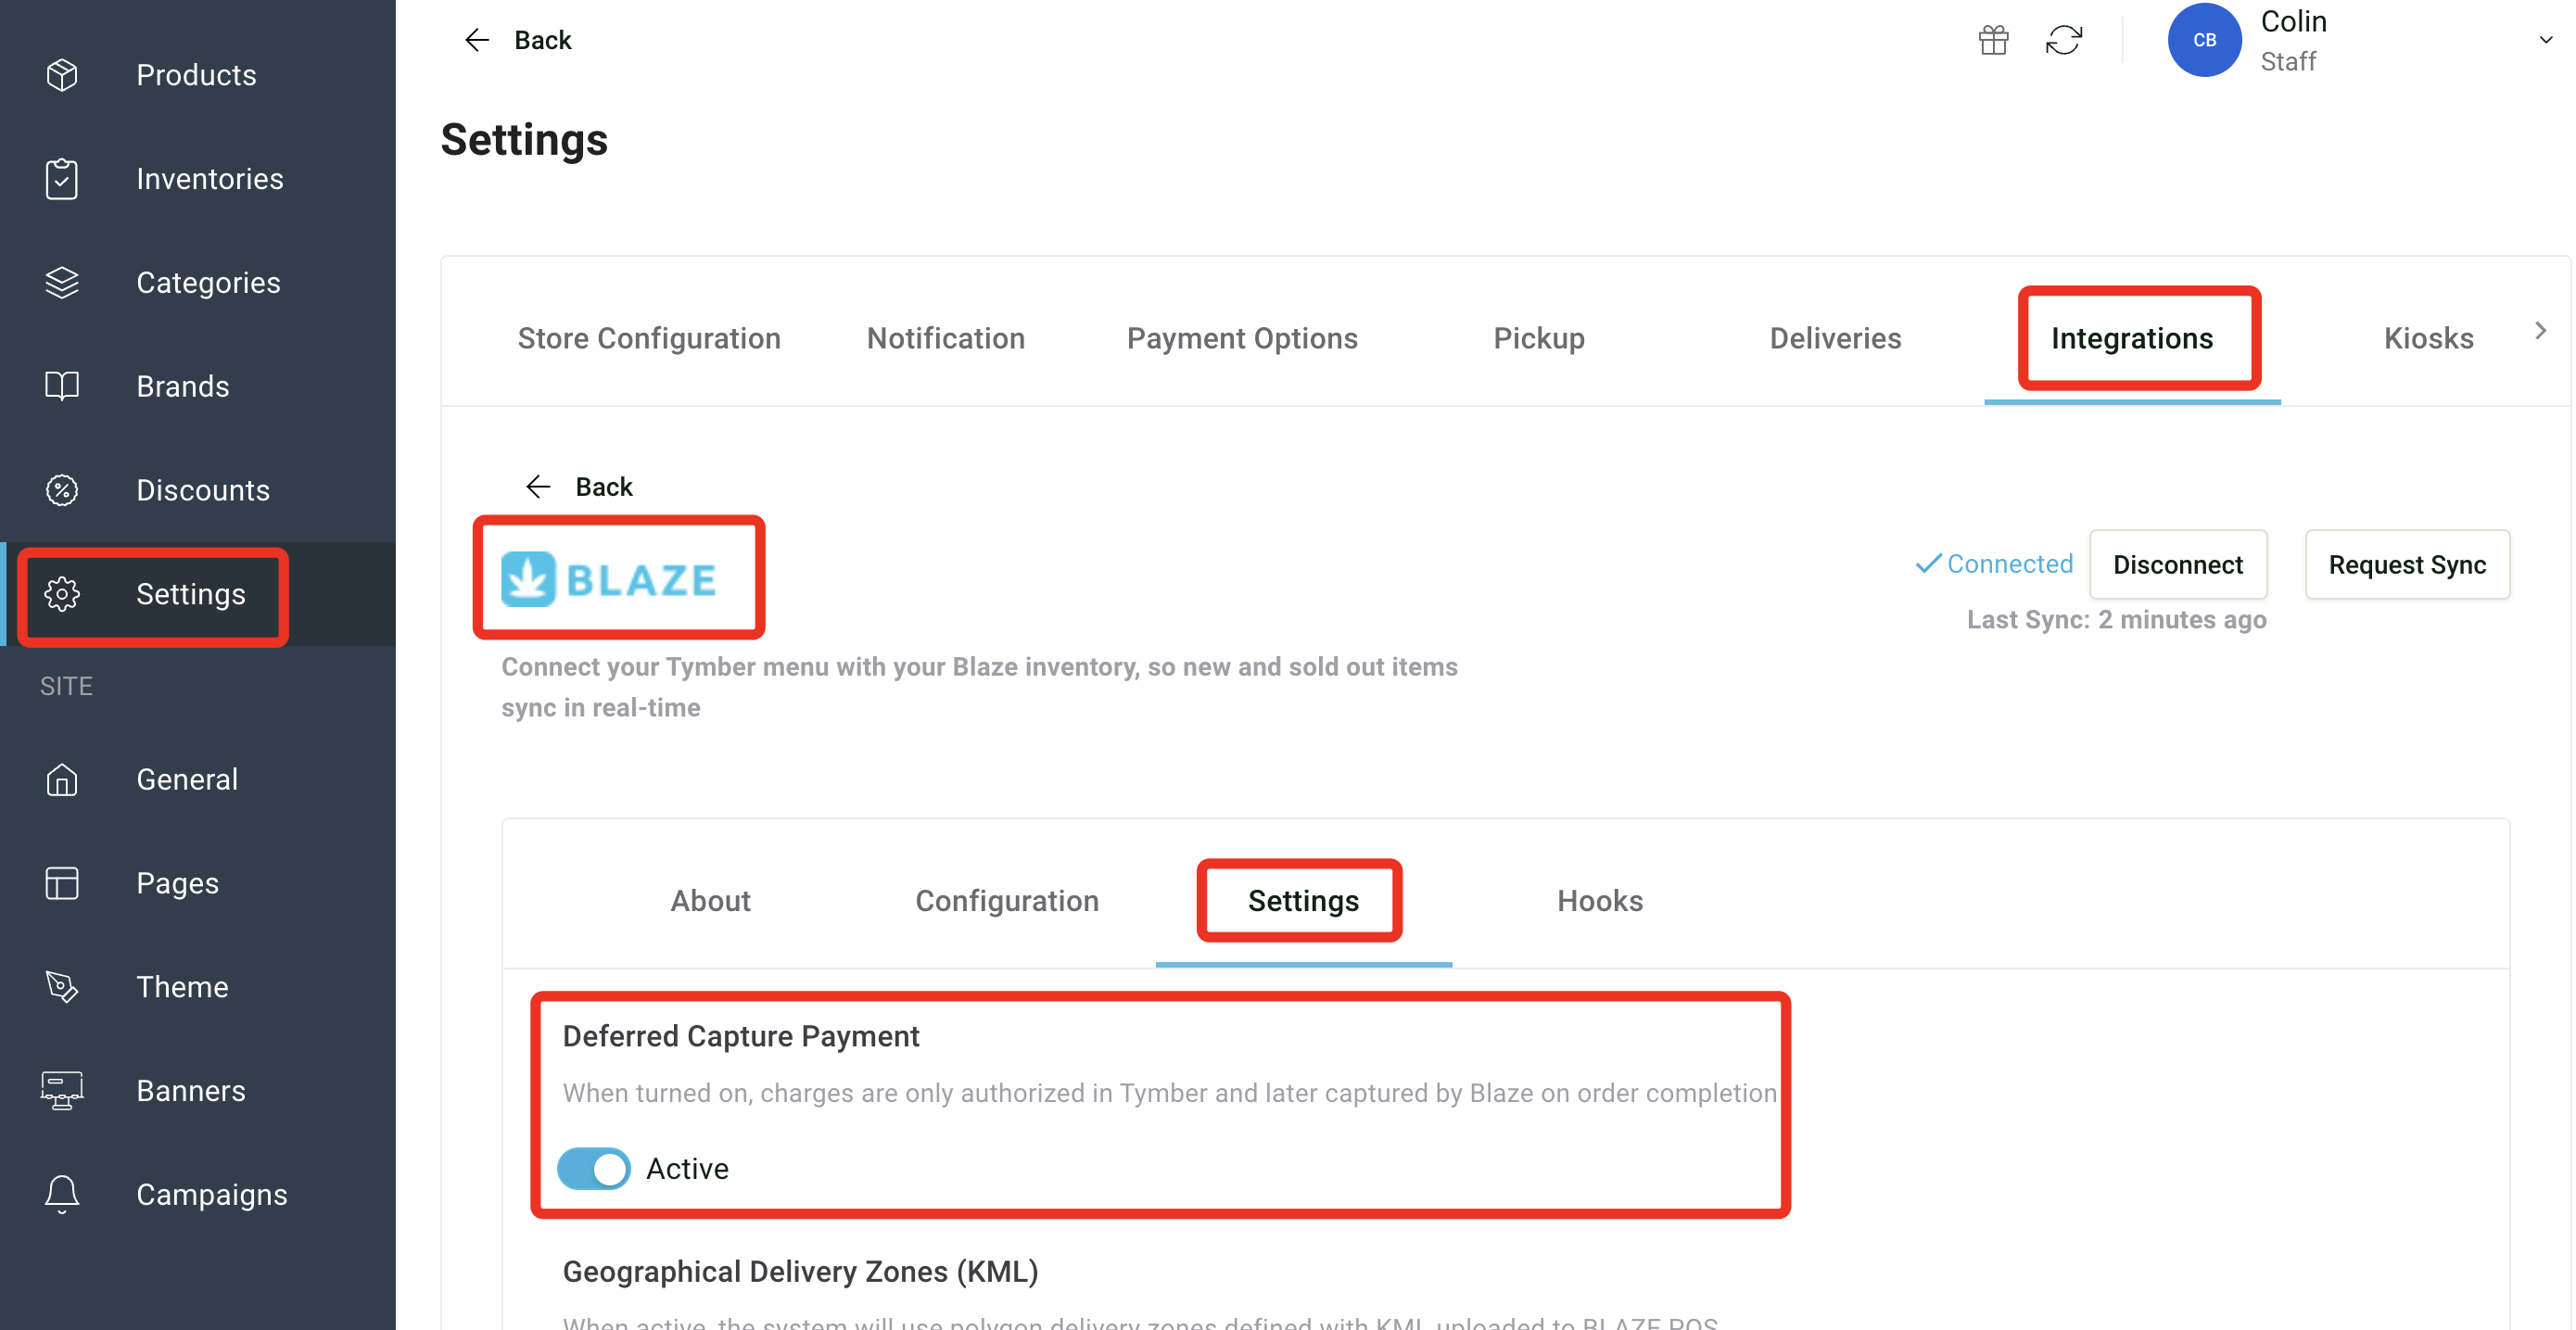Open the Hooks sub-tab
This screenshot has height=1330, width=2576.
1599,900
